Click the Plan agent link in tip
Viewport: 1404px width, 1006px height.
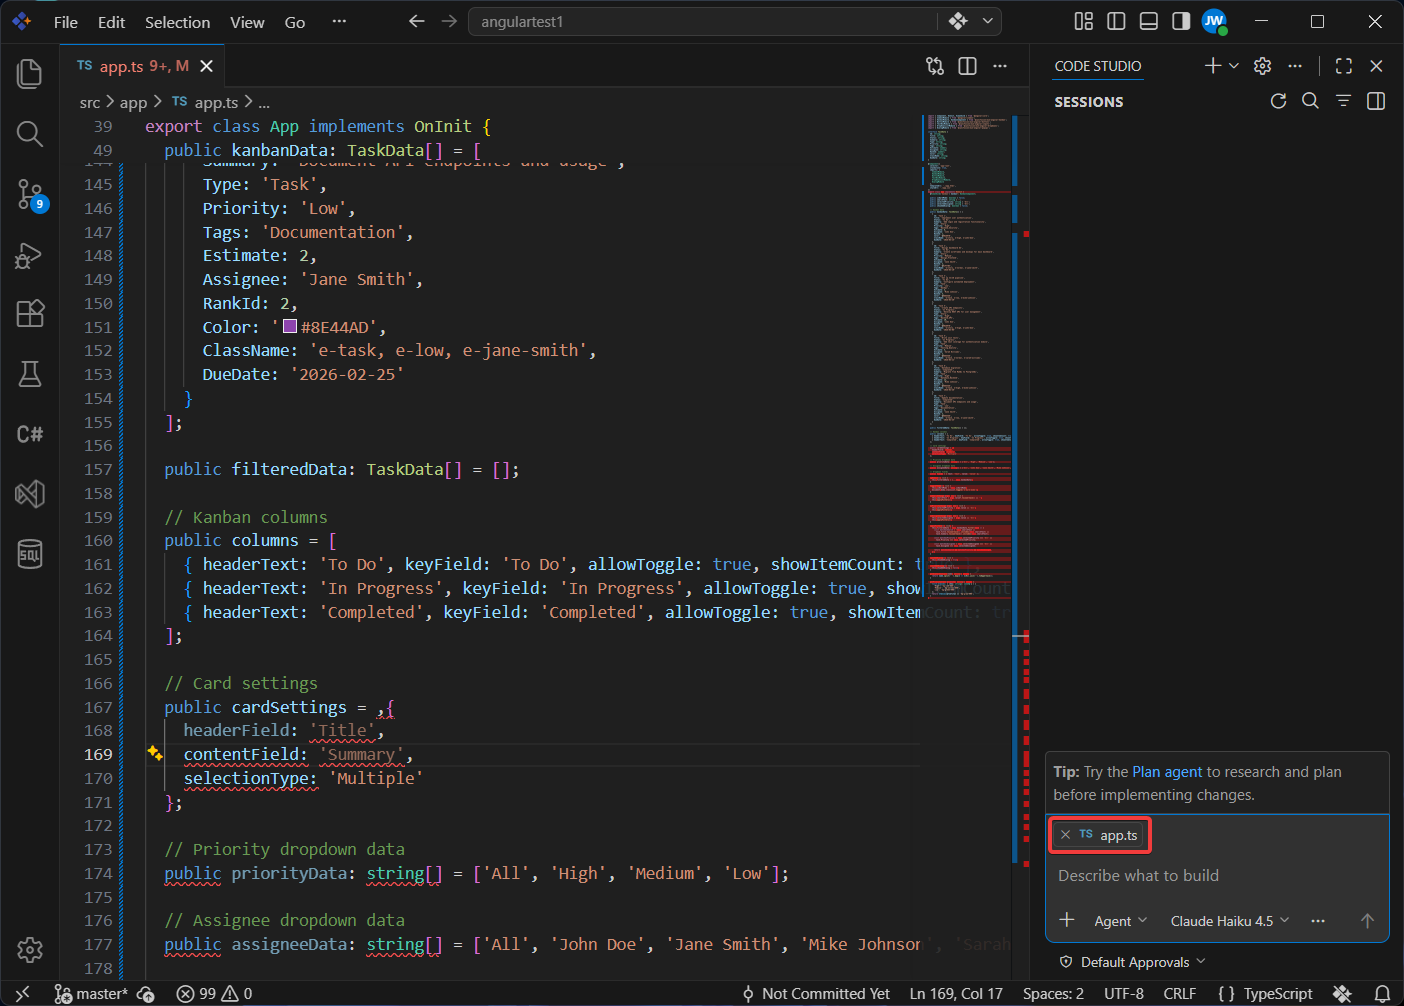click(x=1167, y=772)
